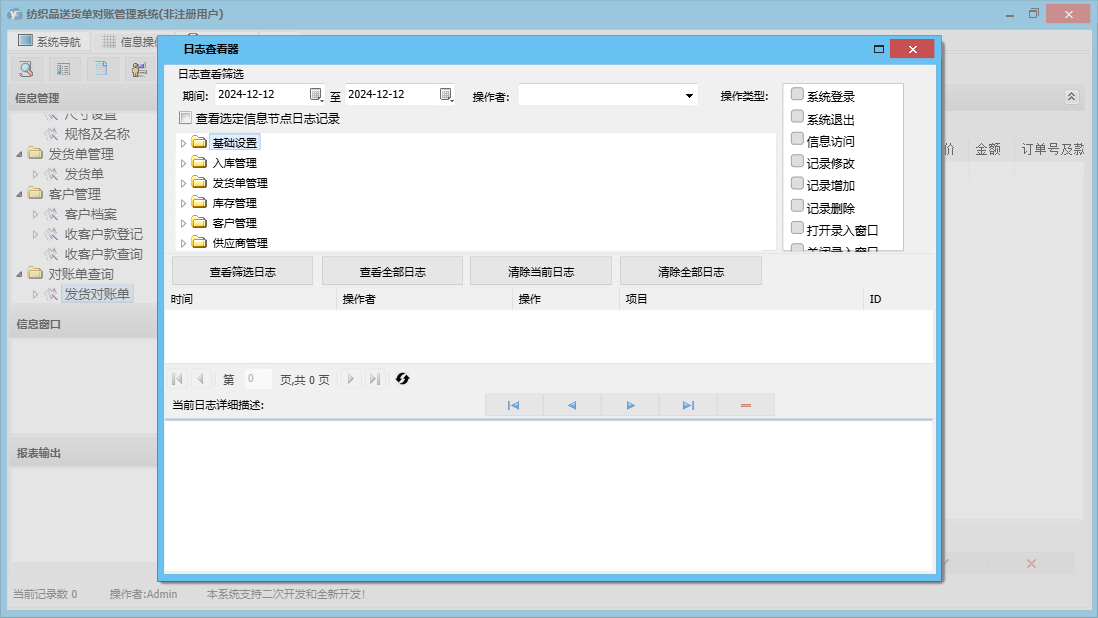1098x618 pixels.
Task: Click the 基础设置 folder icon
Action: point(200,143)
